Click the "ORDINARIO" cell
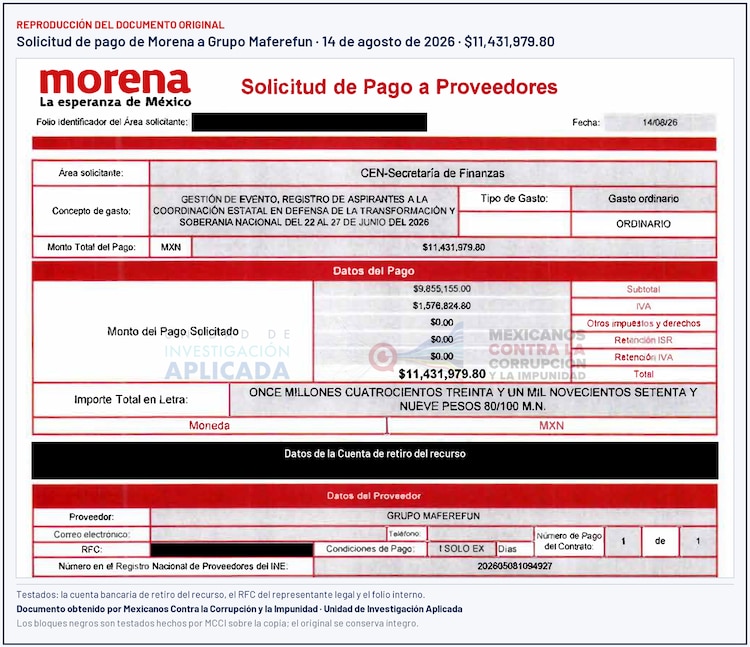This screenshot has width=750, height=647. 643,224
